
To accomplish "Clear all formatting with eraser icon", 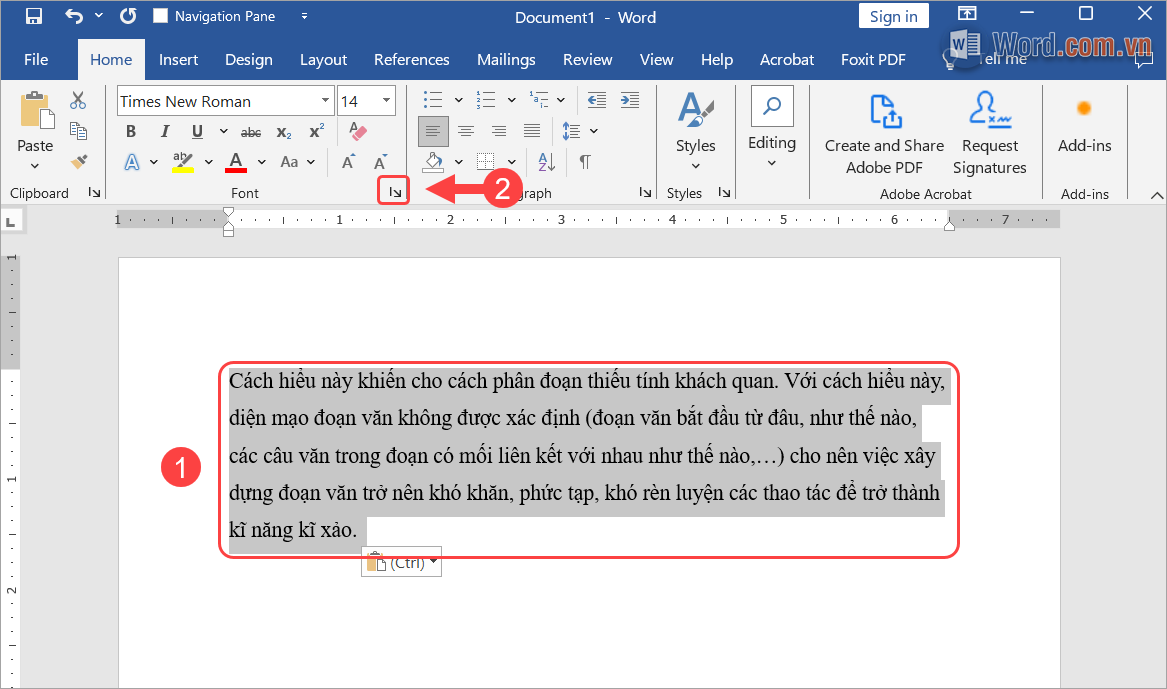I will [358, 131].
